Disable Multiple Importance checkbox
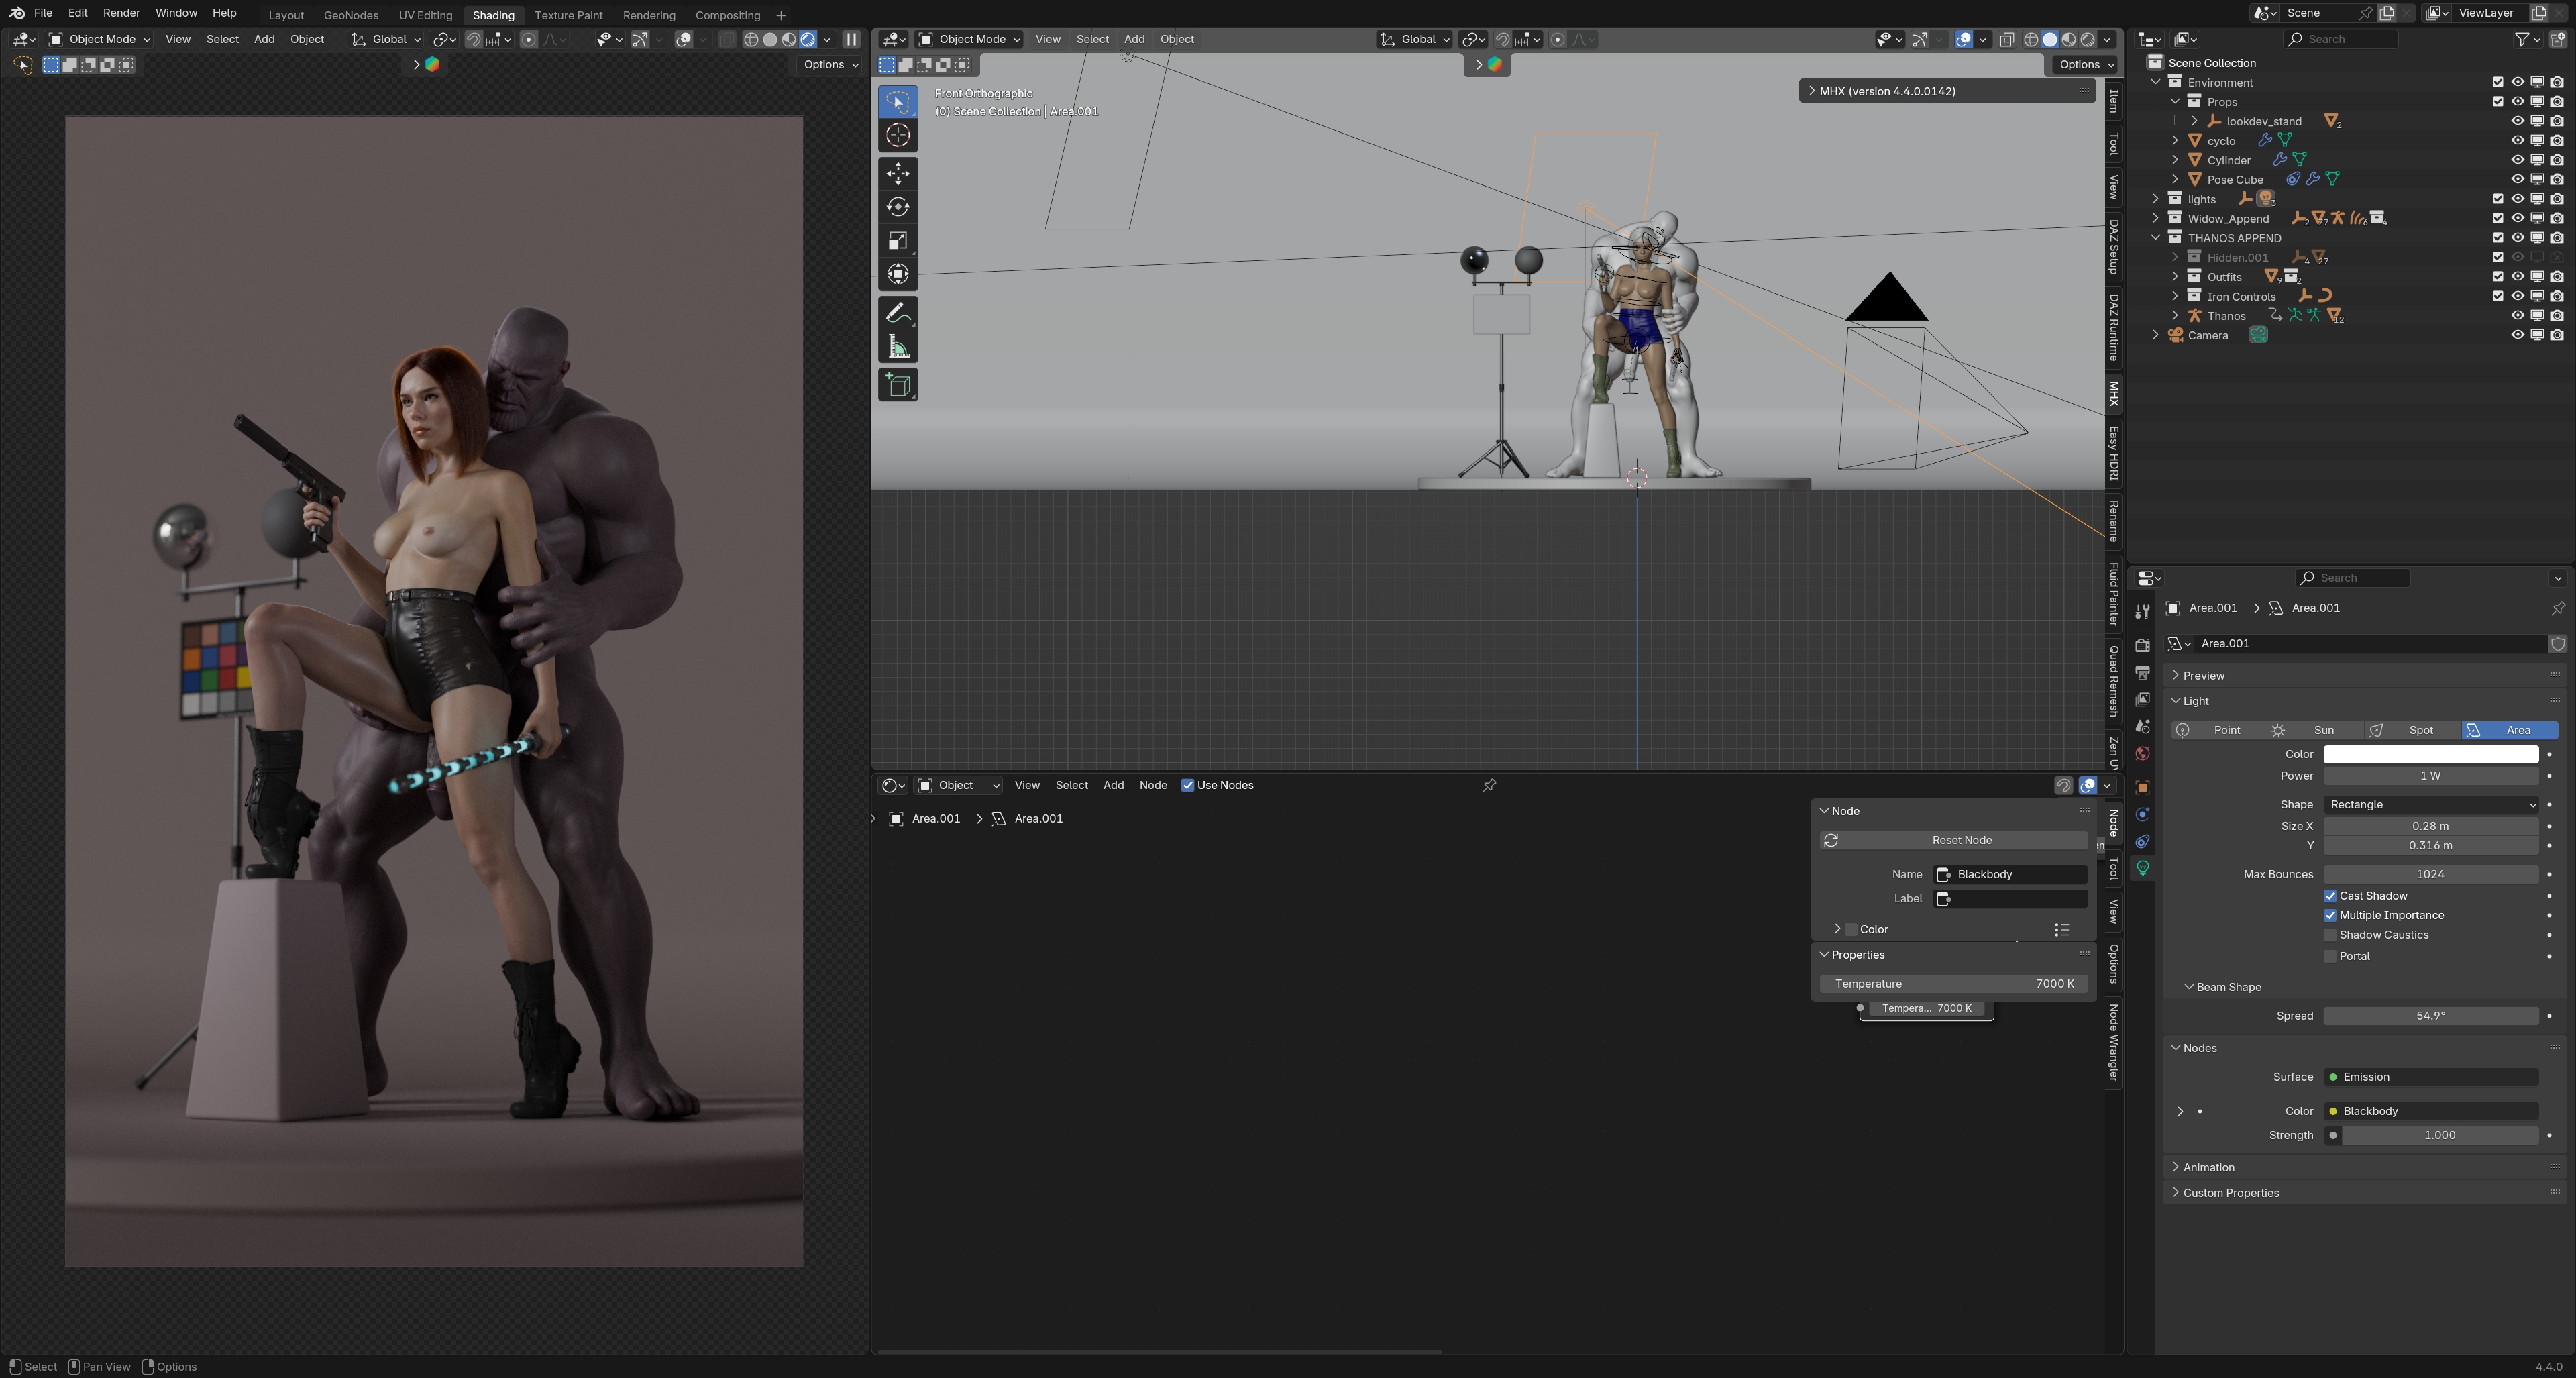Screen dimensions: 2576x1378 coord(2330,915)
